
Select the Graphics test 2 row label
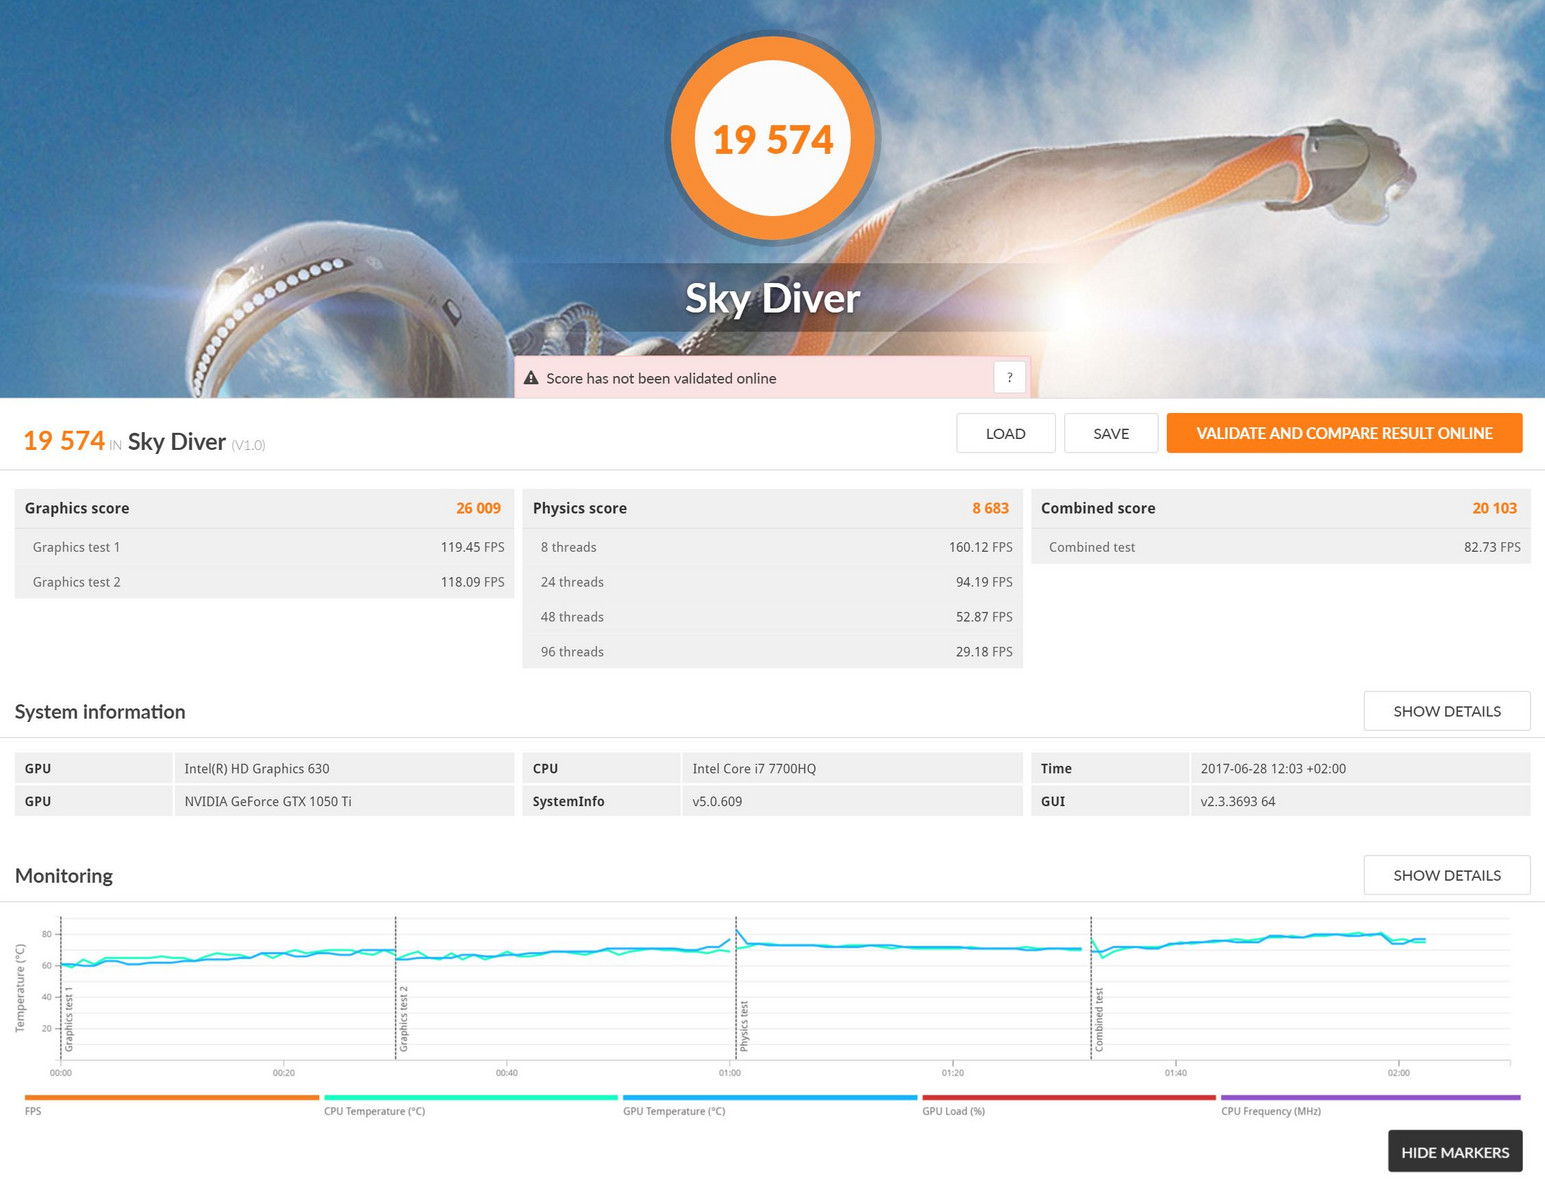click(76, 582)
